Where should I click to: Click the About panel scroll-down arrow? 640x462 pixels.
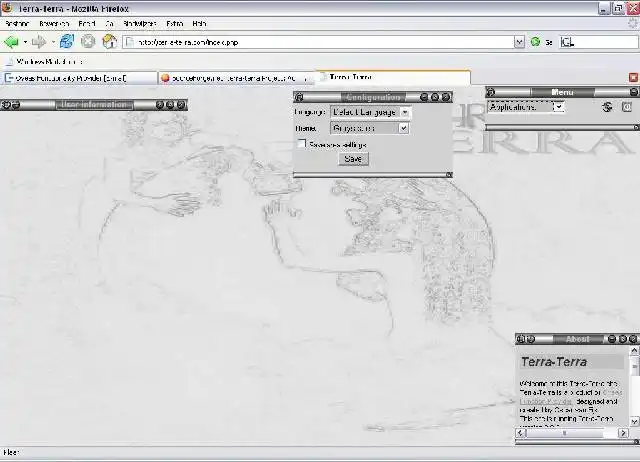pos(634,421)
